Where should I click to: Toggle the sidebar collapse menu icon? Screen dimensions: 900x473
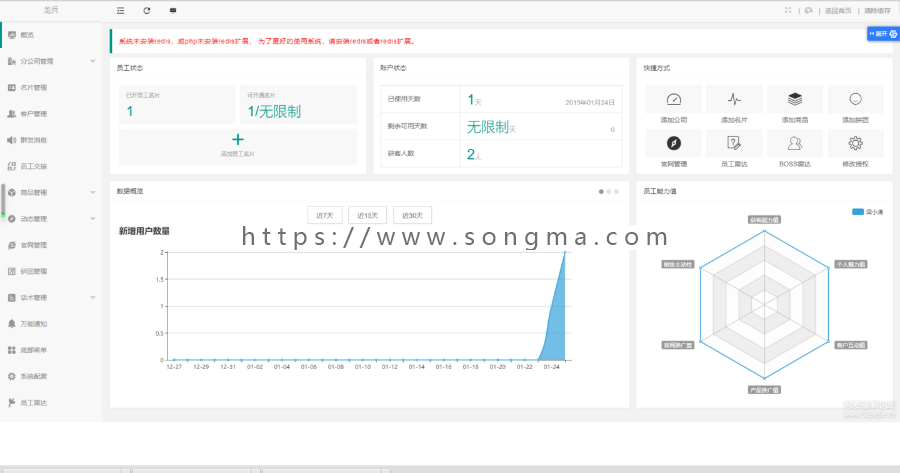[121, 10]
